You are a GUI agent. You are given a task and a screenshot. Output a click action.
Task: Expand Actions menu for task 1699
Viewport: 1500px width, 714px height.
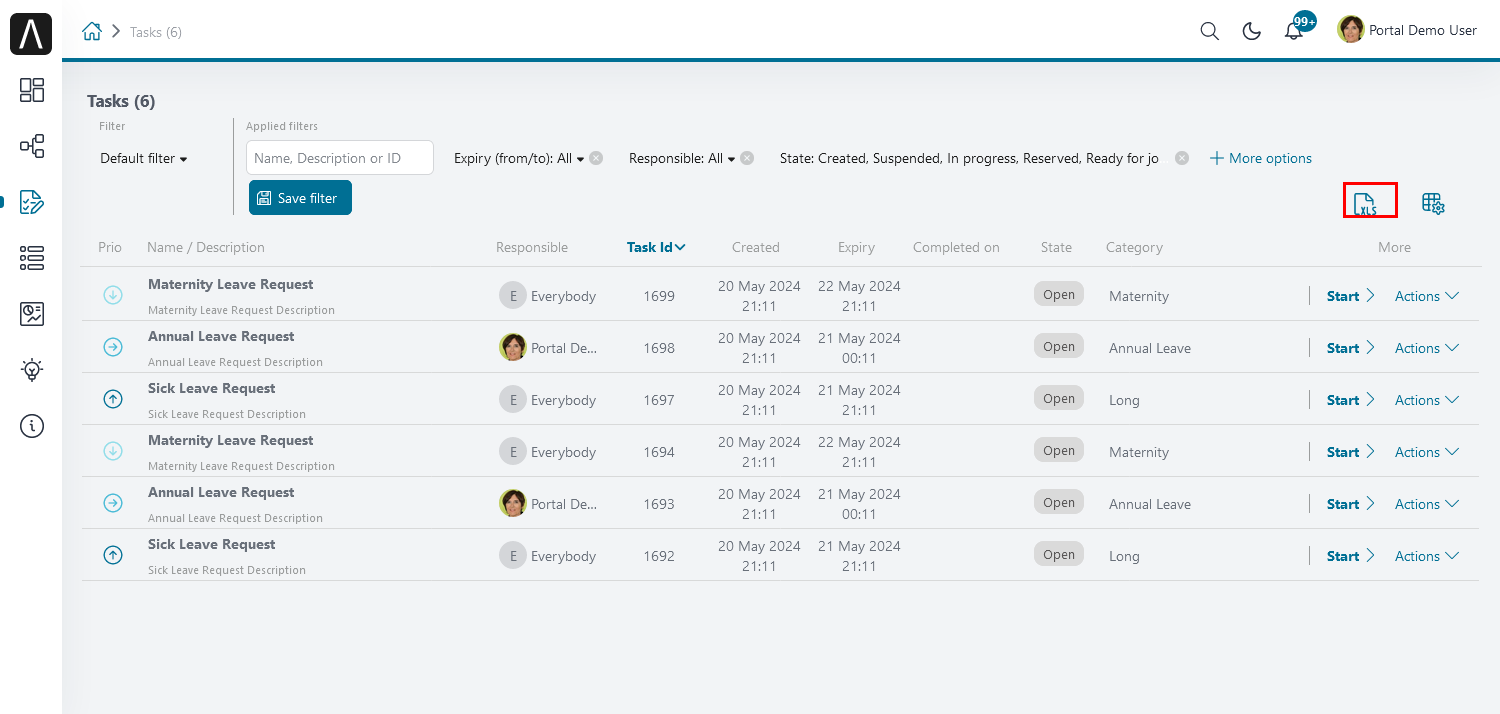pyautogui.click(x=1427, y=296)
